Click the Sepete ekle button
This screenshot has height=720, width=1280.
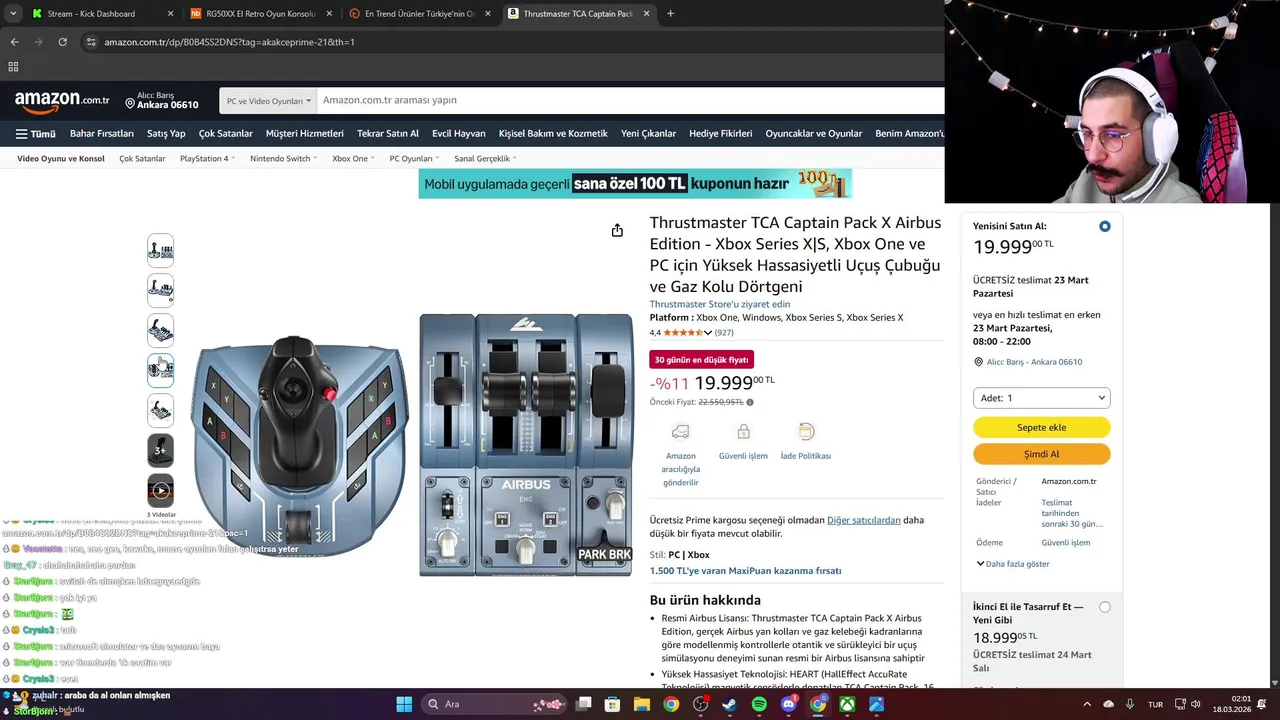click(x=1042, y=427)
